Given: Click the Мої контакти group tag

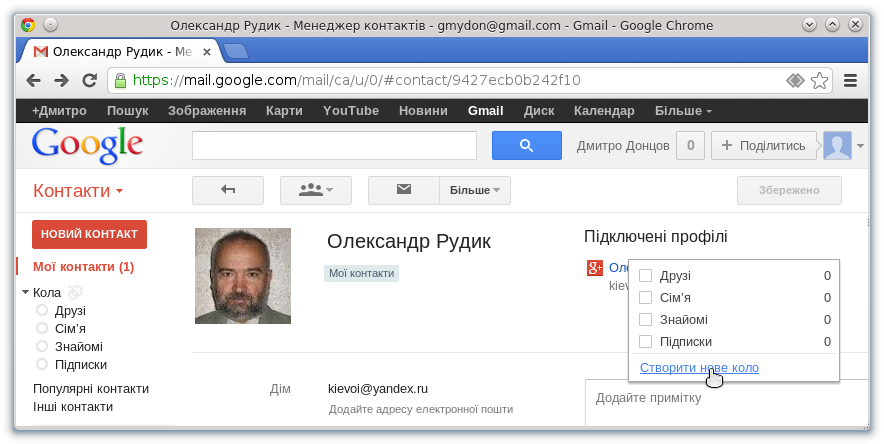Looking at the screenshot, I should pyautogui.click(x=361, y=273).
